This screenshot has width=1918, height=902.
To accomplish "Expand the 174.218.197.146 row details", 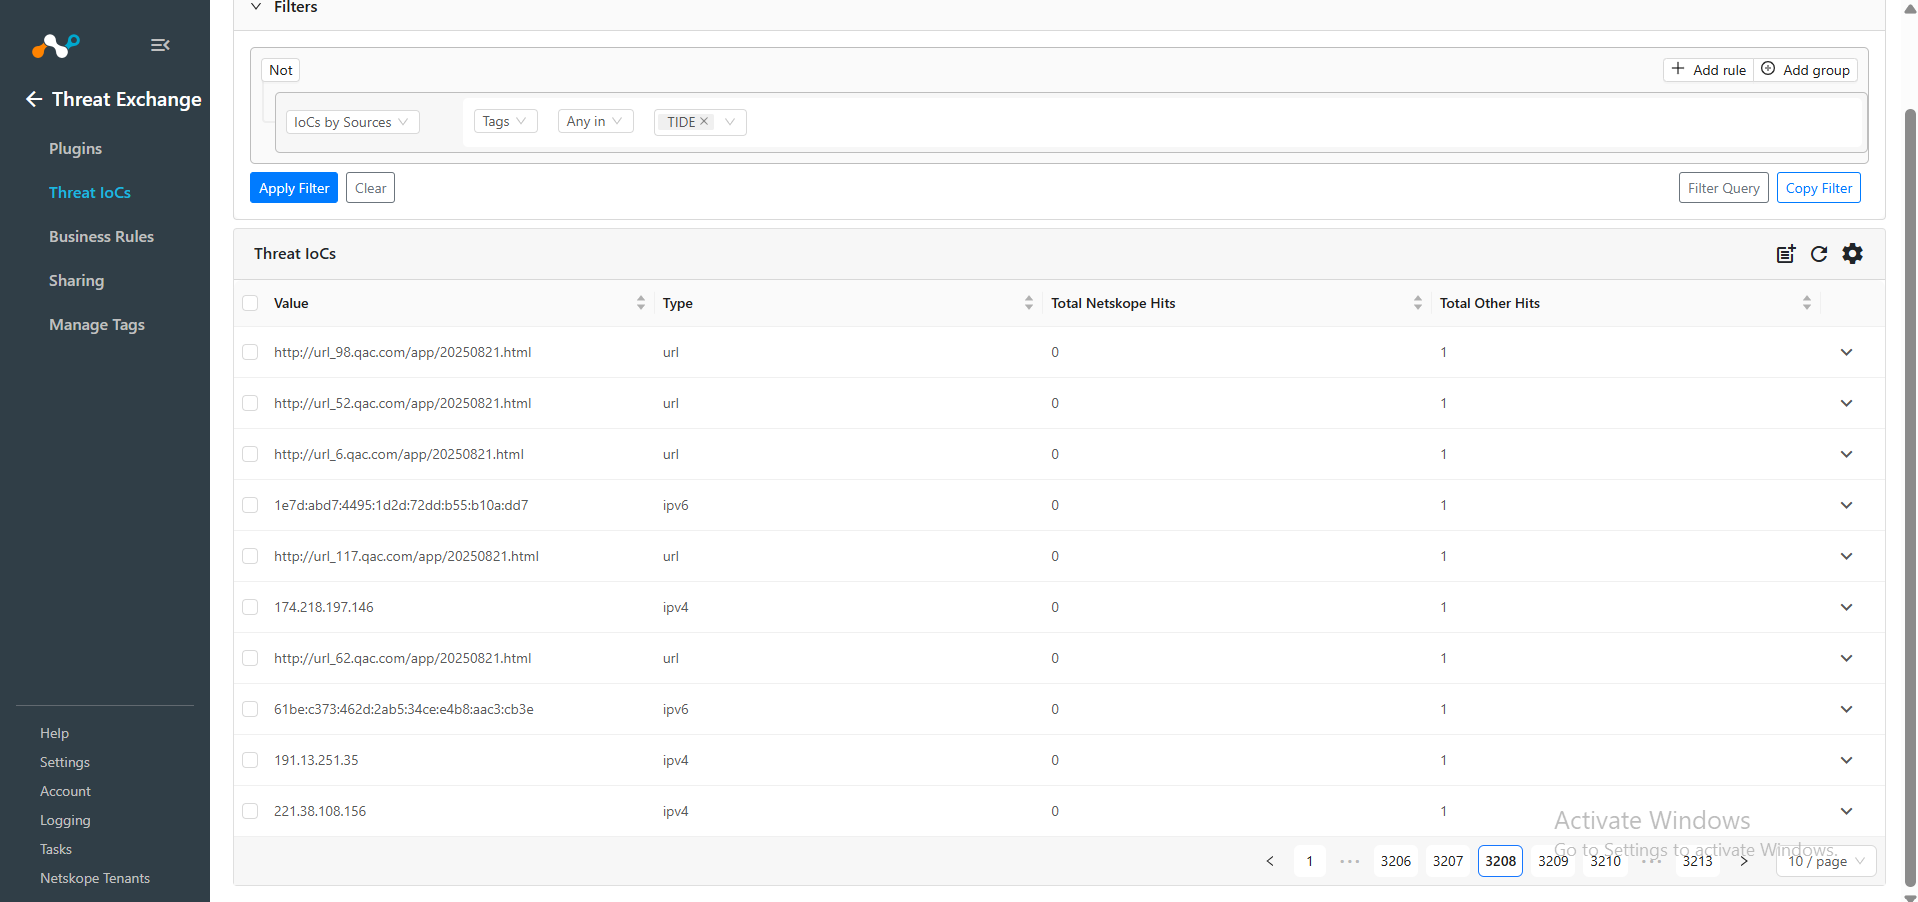I will [1846, 607].
